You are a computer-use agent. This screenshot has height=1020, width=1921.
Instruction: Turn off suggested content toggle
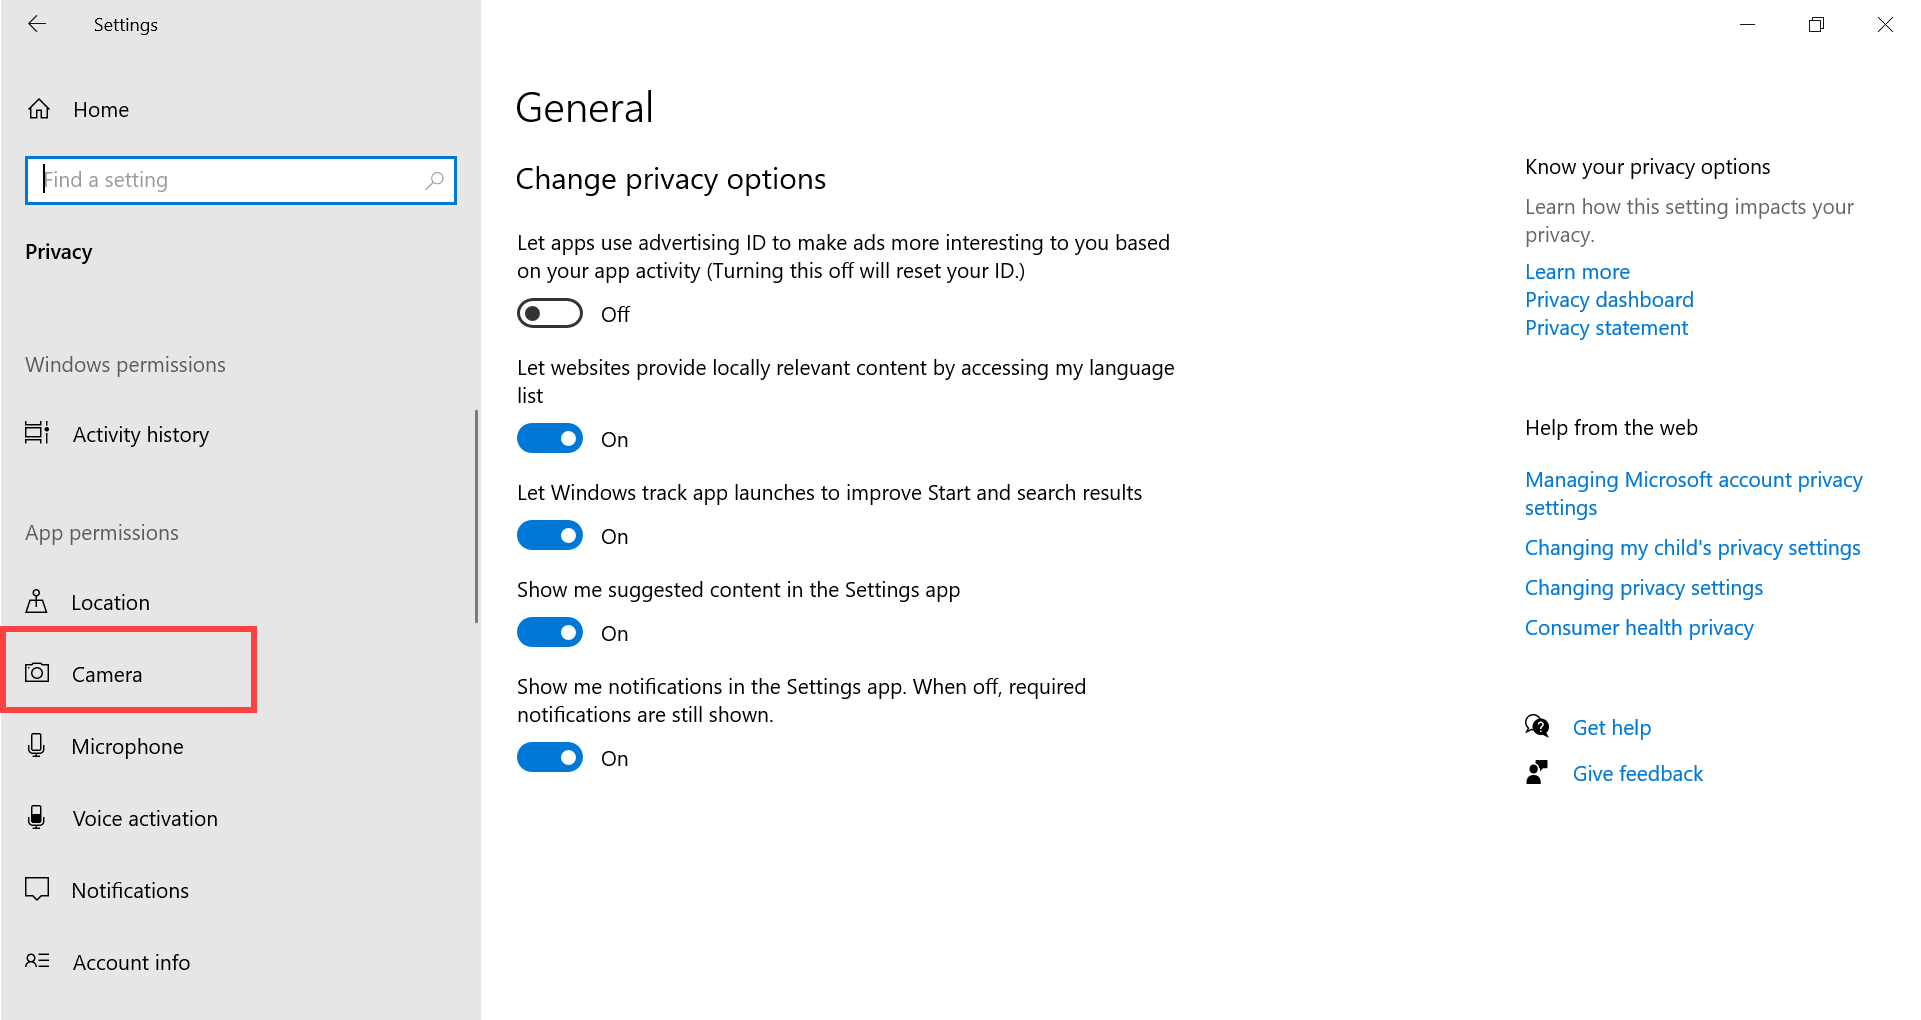tap(550, 632)
